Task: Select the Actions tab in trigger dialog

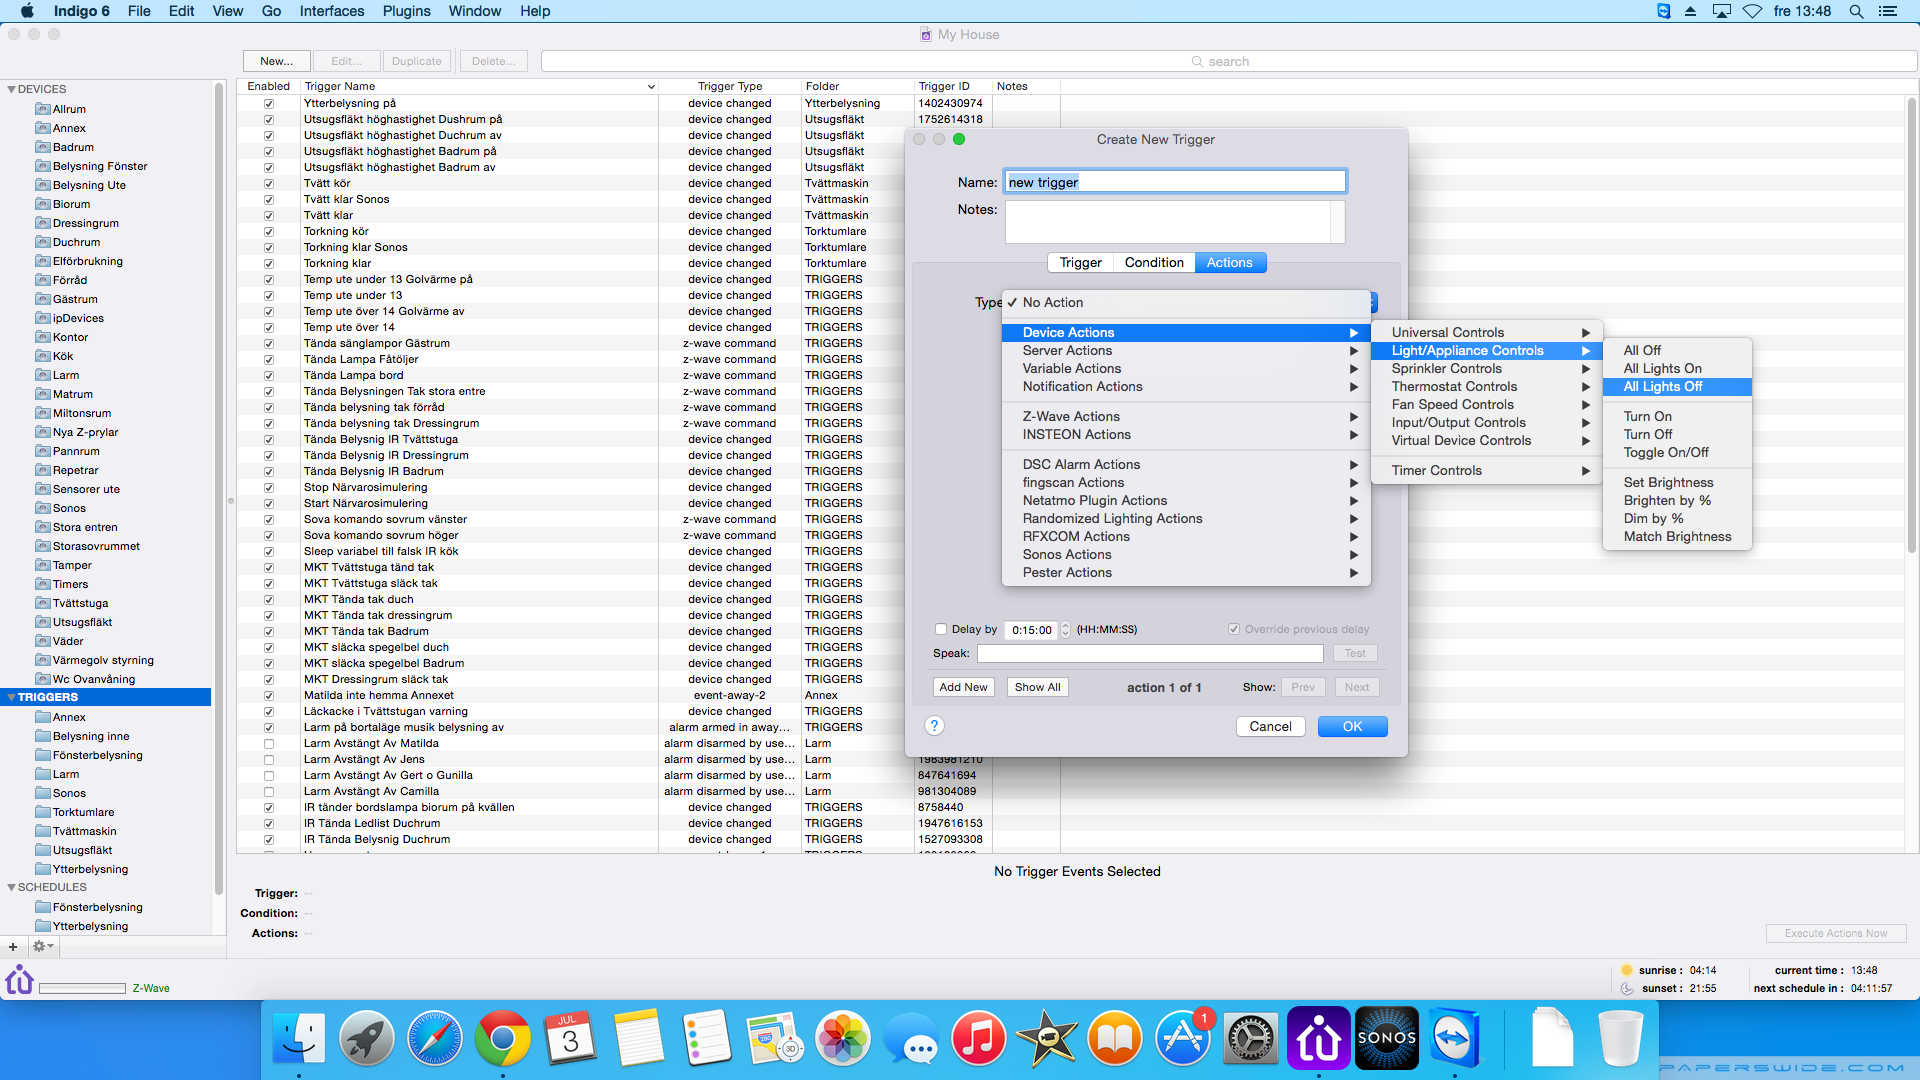Action: tap(1228, 262)
